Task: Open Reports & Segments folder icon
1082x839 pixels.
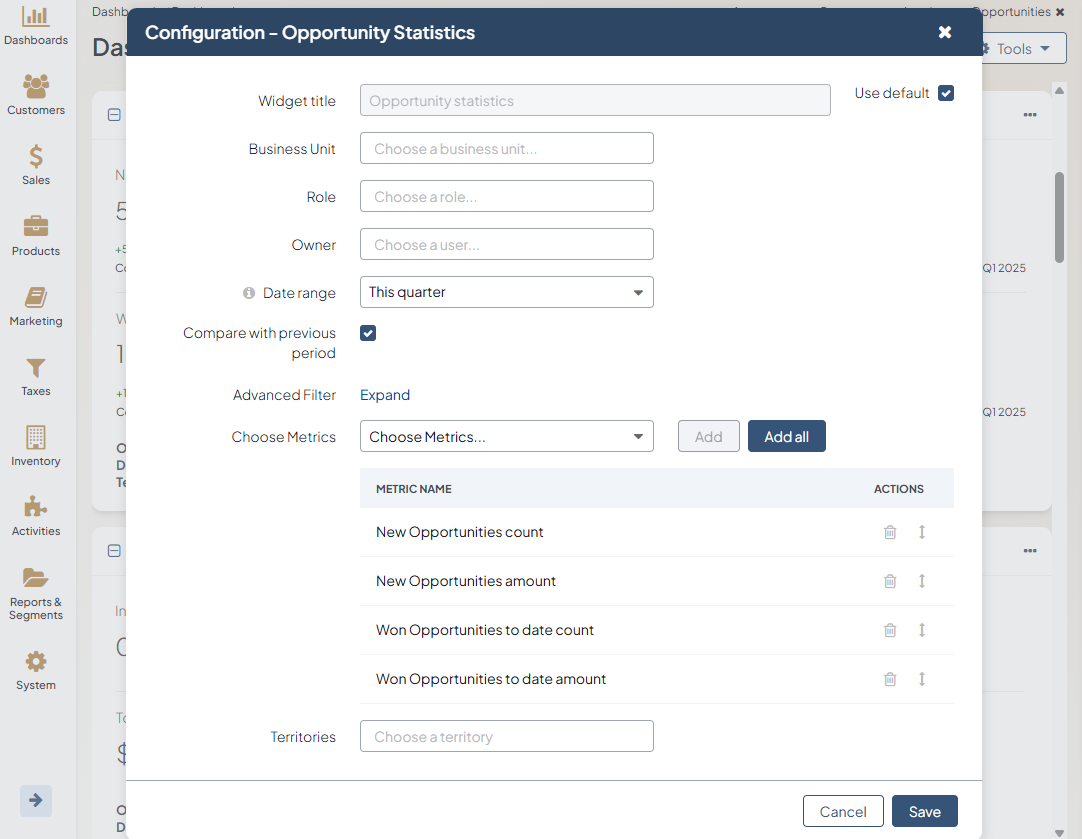Action: tap(36, 579)
